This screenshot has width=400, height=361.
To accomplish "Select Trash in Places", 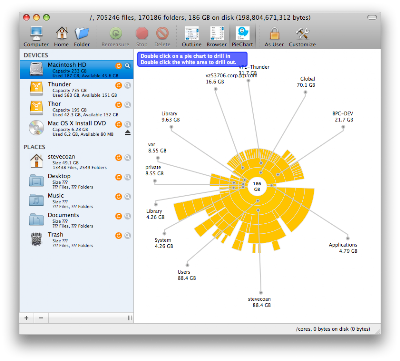I will click(x=76, y=239).
